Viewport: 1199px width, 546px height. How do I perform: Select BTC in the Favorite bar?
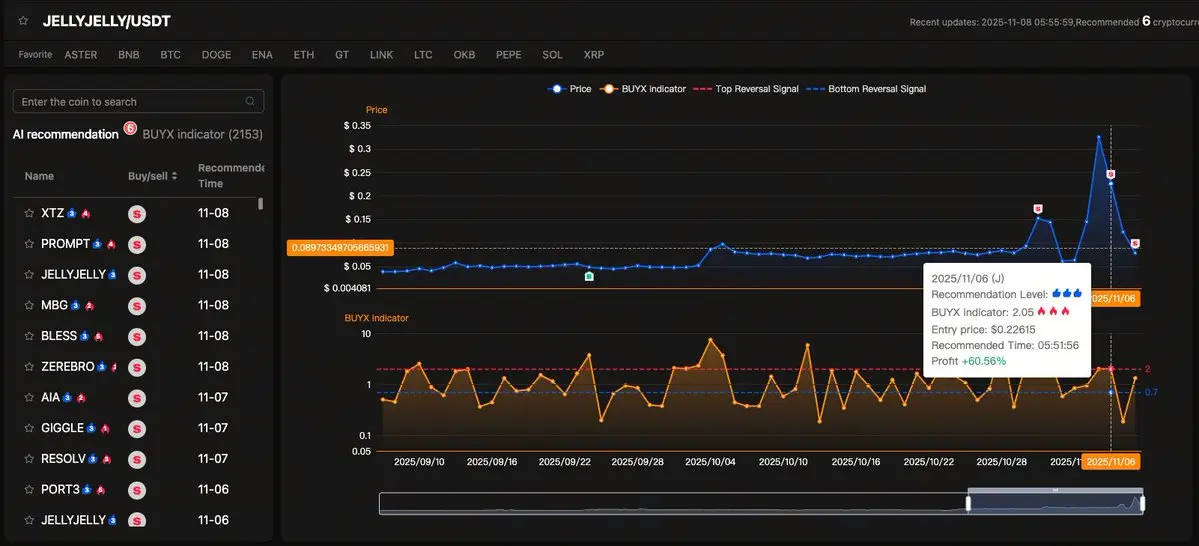click(171, 55)
